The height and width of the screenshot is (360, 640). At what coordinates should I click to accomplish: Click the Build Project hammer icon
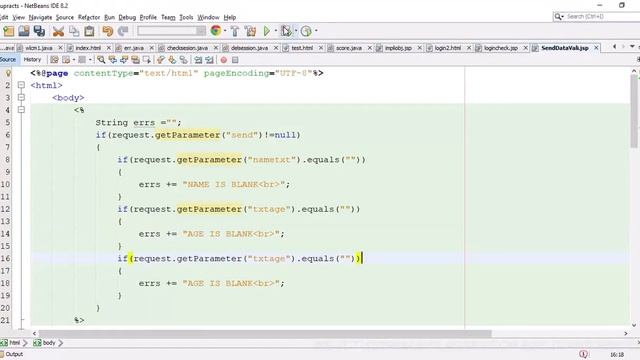pos(235,31)
